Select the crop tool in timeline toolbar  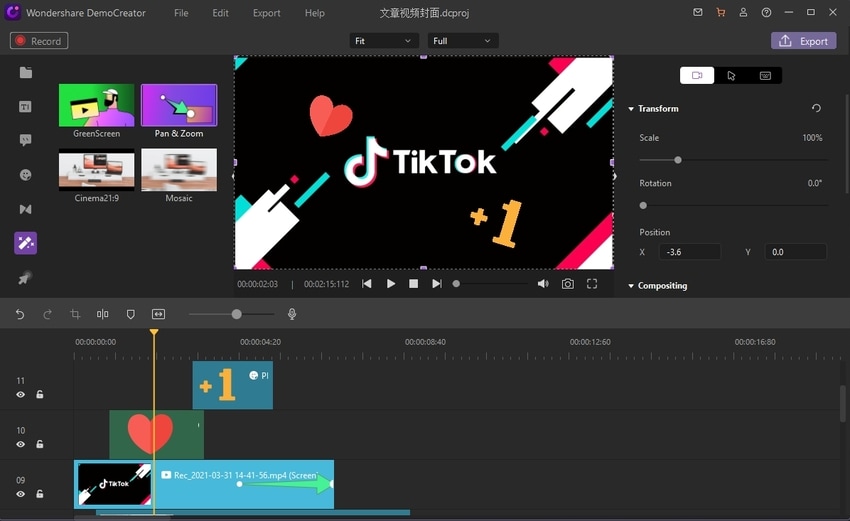pos(75,314)
